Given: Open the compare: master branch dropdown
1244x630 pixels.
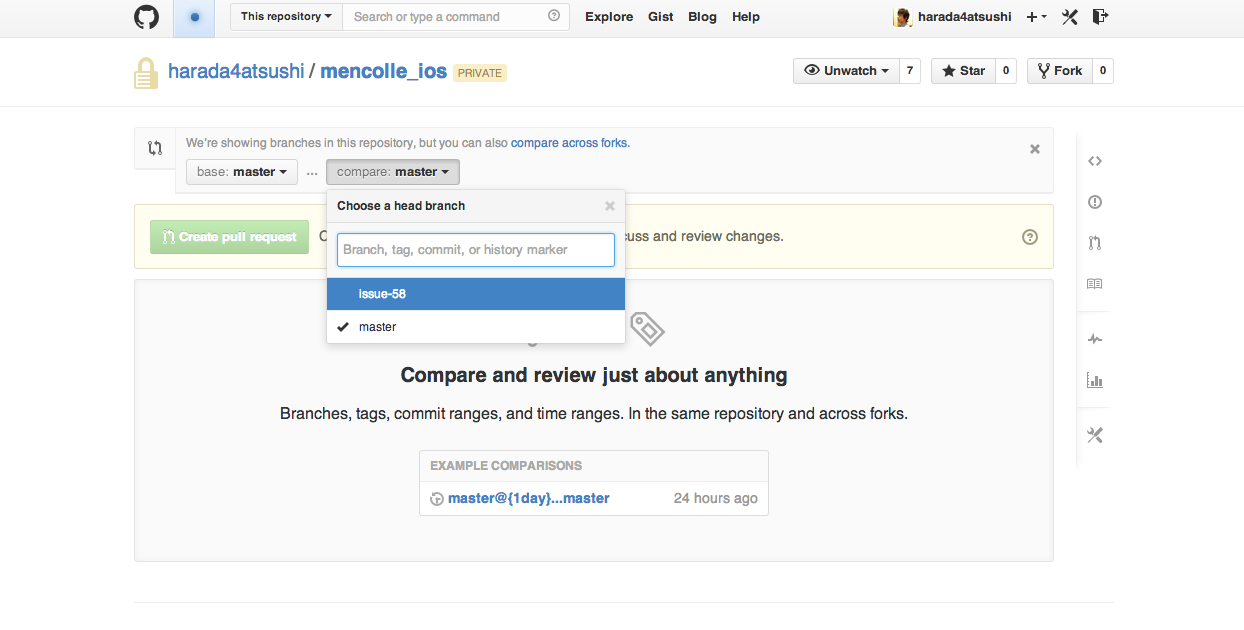Looking at the screenshot, I should [392, 171].
